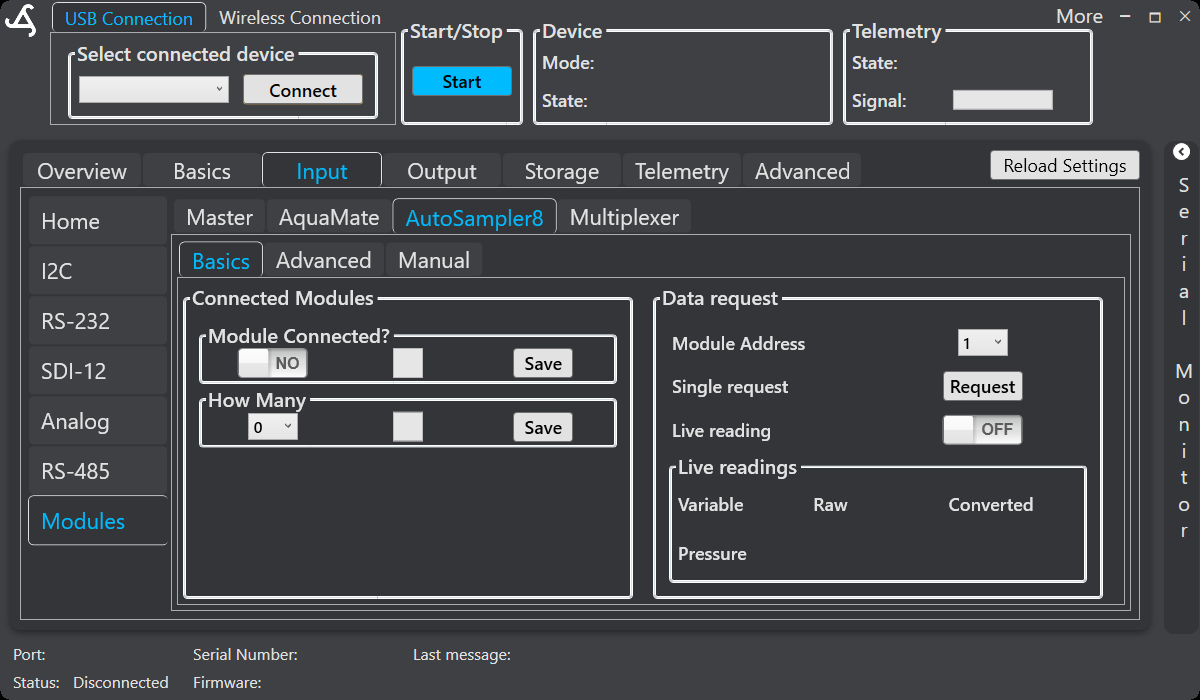Minimize the application window
The width and height of the screenshot is (1200, 700).
pos(1127,17)
